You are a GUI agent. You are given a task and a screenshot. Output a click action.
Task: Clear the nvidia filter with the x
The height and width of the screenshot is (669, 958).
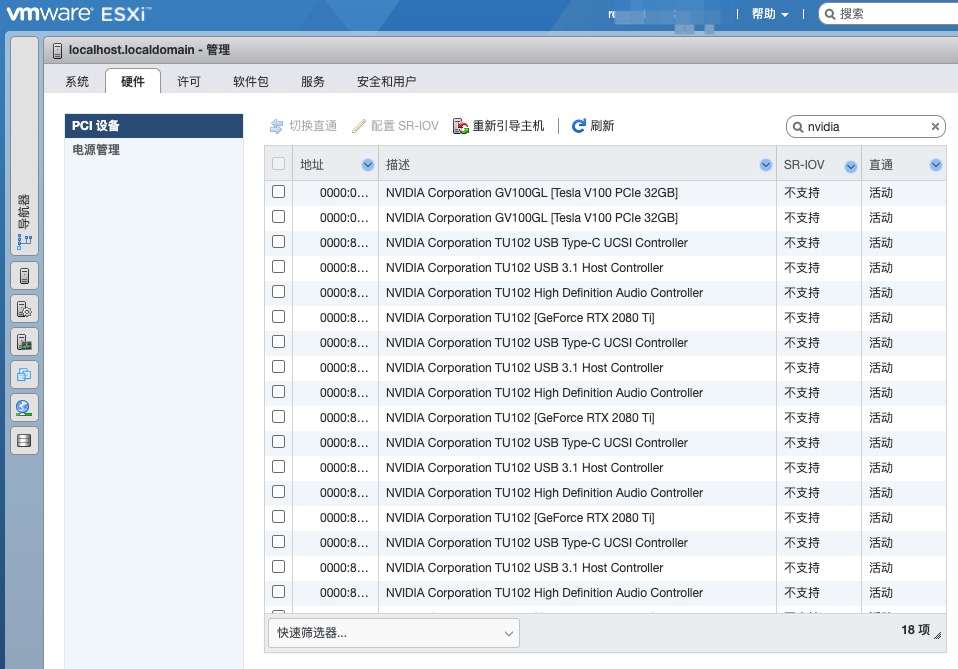(935, 126)
